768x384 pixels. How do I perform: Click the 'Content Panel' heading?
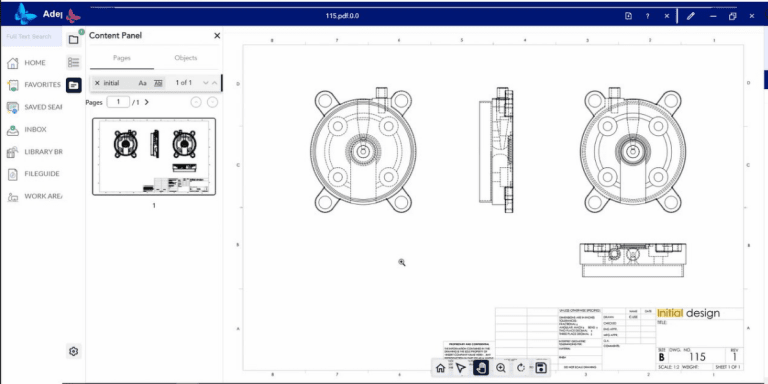coord(116,36)
